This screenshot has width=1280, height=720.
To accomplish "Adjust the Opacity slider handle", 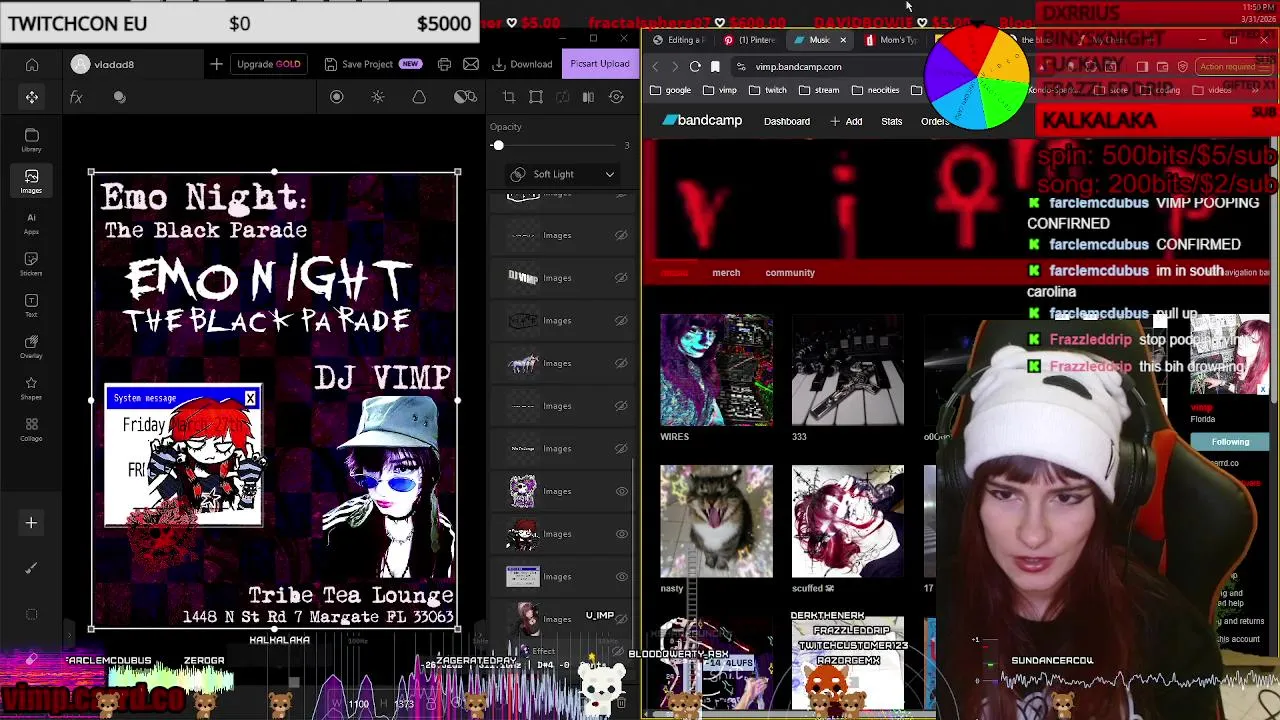I will click(x=498, y=146).
